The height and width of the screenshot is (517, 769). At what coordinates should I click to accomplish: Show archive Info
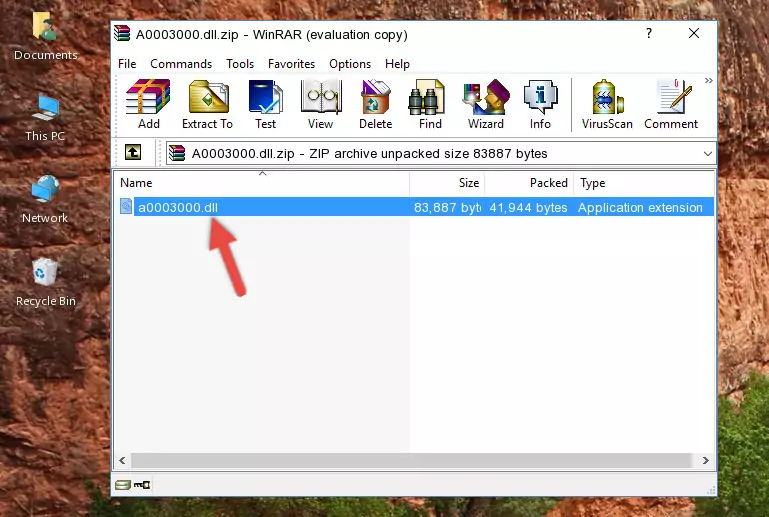click(540, 104)
